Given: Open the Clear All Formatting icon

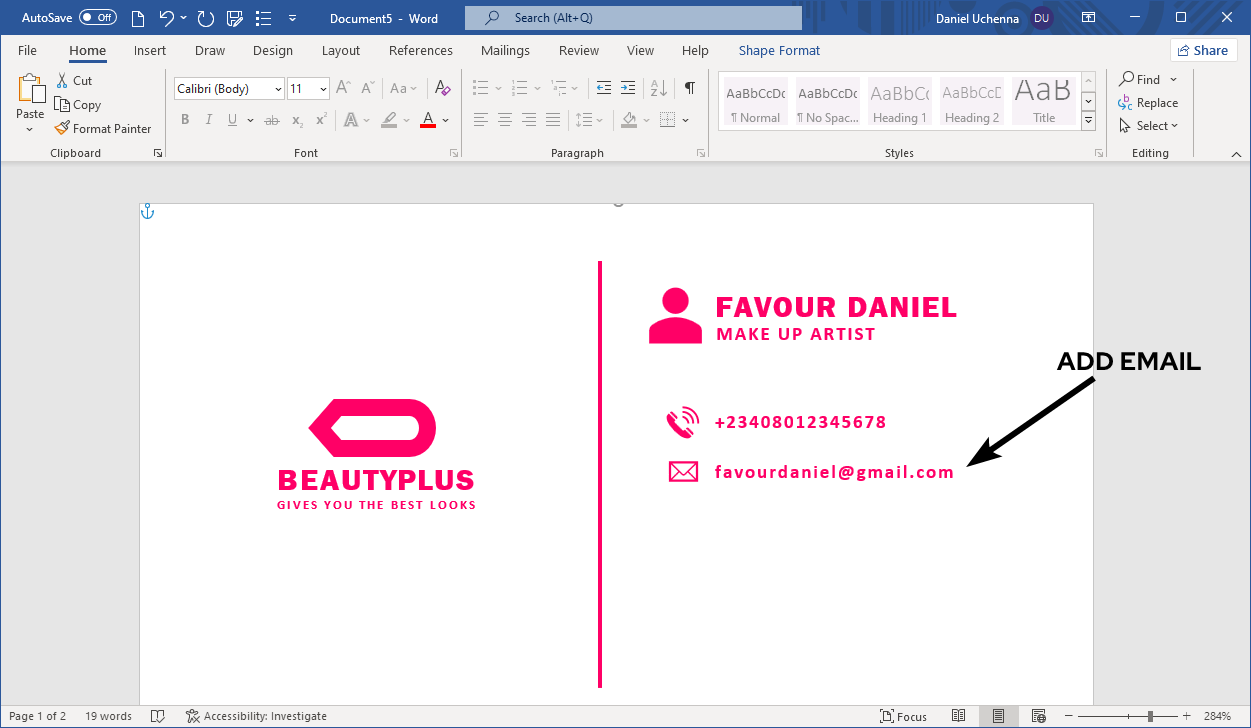Looking at the screenshot, I should click(x=442, y=88).
